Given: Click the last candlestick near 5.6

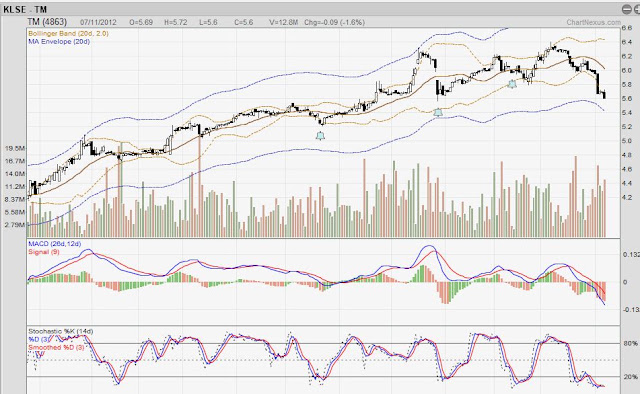Looking at the screenshot, I should click(x=604, y=95).
